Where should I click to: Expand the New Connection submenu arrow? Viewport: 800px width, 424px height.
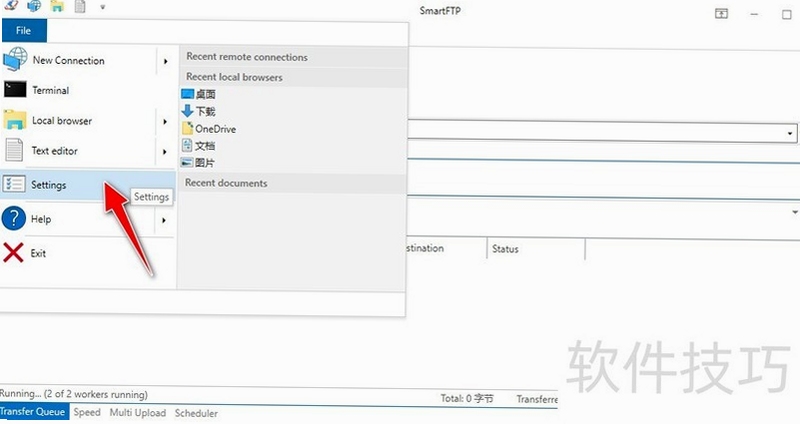pyautogui.click(x=165, y=61)
